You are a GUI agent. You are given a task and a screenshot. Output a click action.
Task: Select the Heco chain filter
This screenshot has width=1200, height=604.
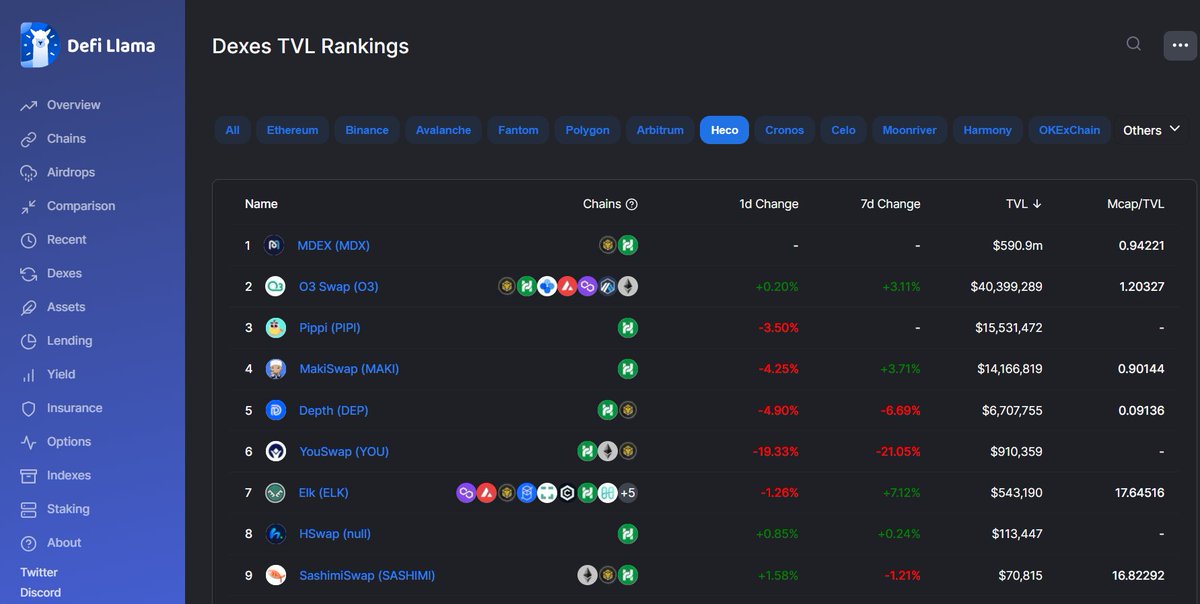(724, 130)
